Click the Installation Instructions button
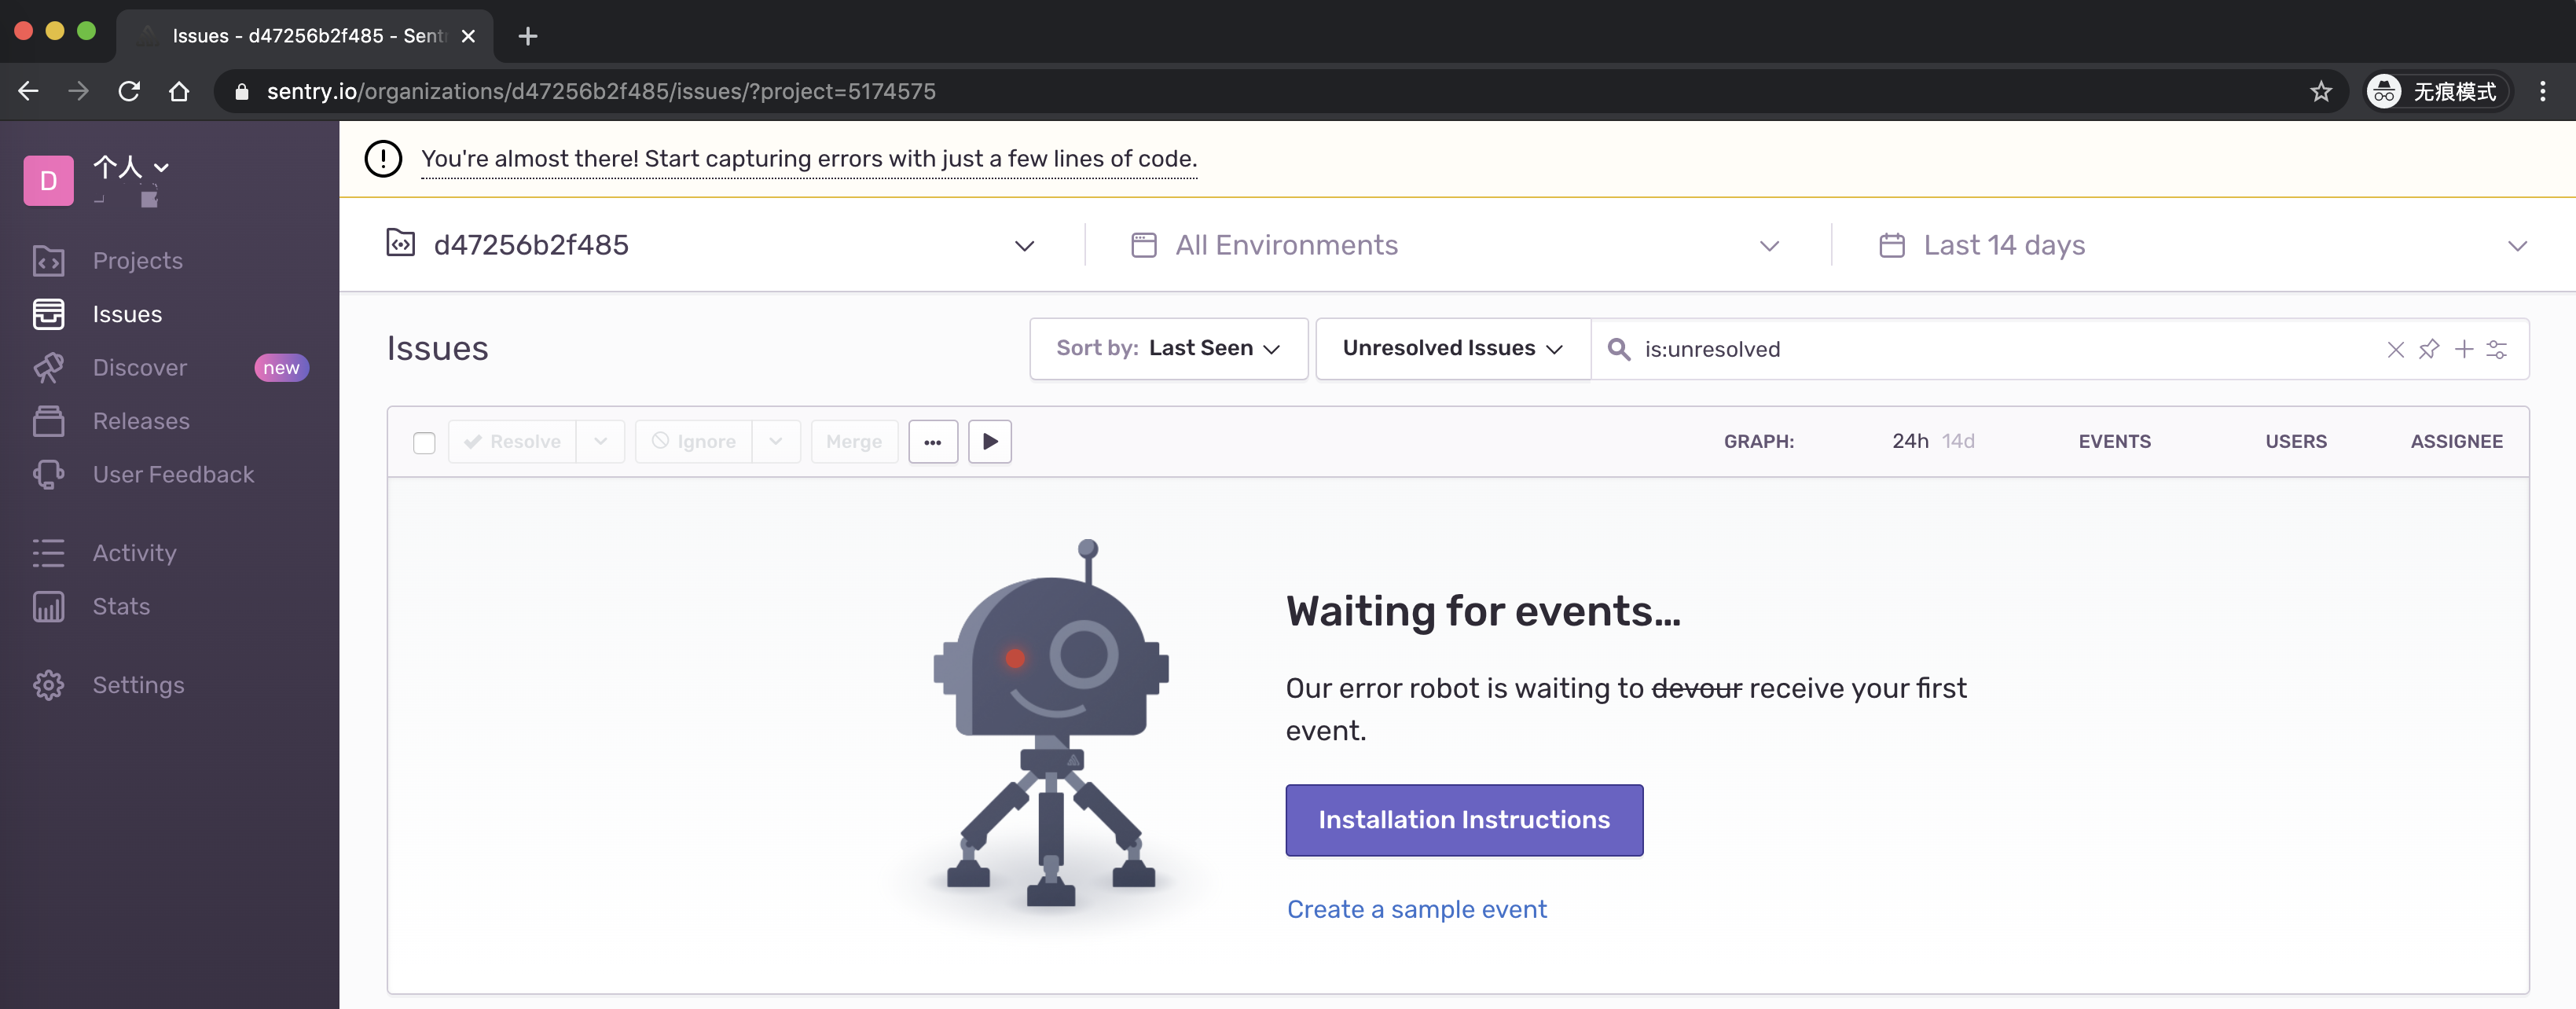2576x1009 pixels. (x=1464, y=818)
